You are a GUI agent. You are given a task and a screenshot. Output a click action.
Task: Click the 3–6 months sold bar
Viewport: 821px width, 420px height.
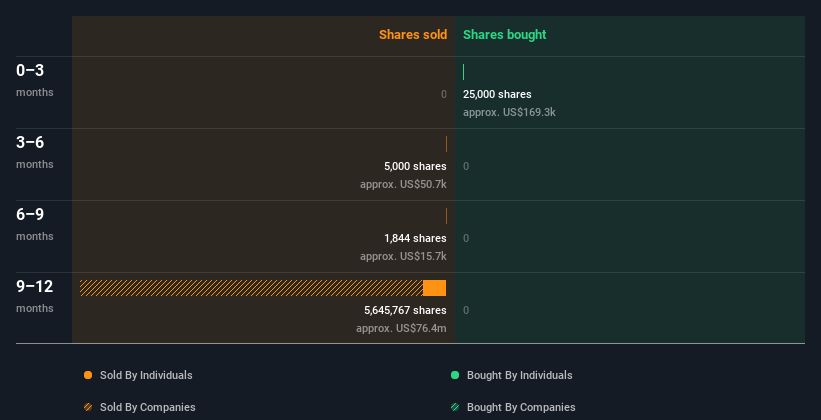[x=446, y=144]
